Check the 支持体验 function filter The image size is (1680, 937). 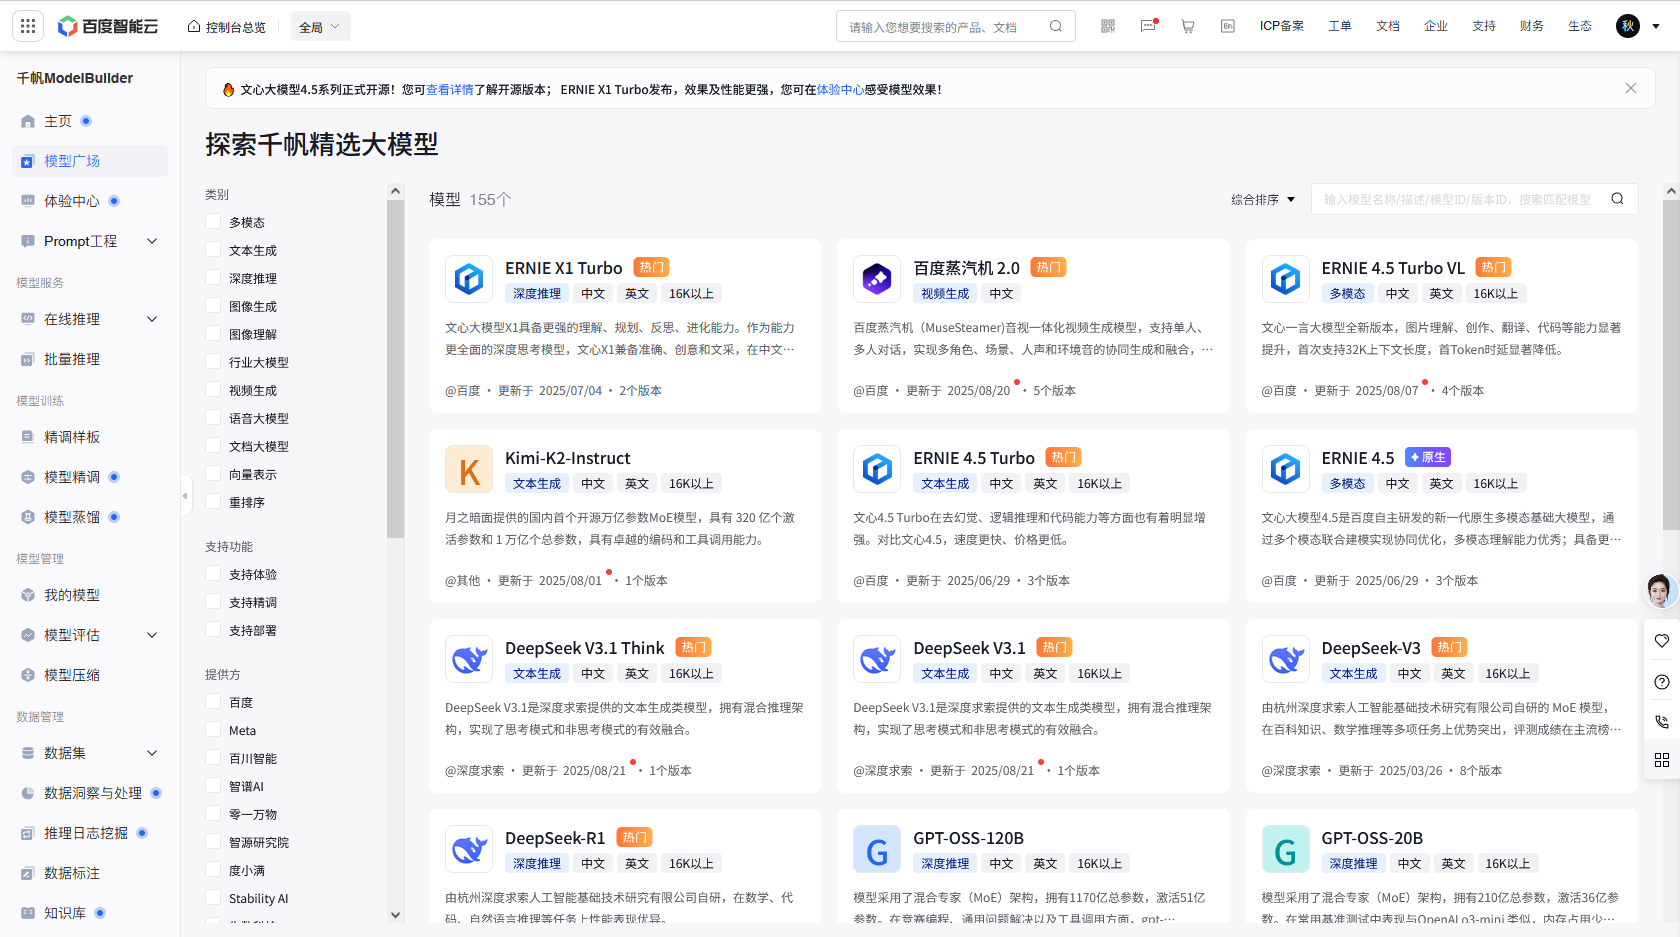[x=213, y=574]
